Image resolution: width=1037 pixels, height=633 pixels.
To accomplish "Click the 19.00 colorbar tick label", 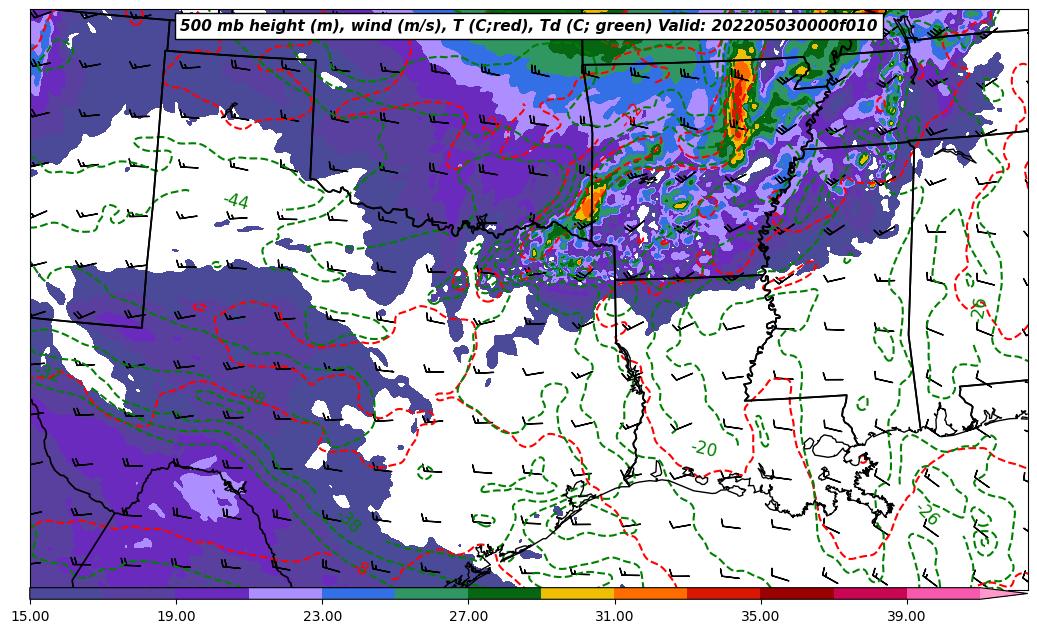I will [x=176, y=616].
